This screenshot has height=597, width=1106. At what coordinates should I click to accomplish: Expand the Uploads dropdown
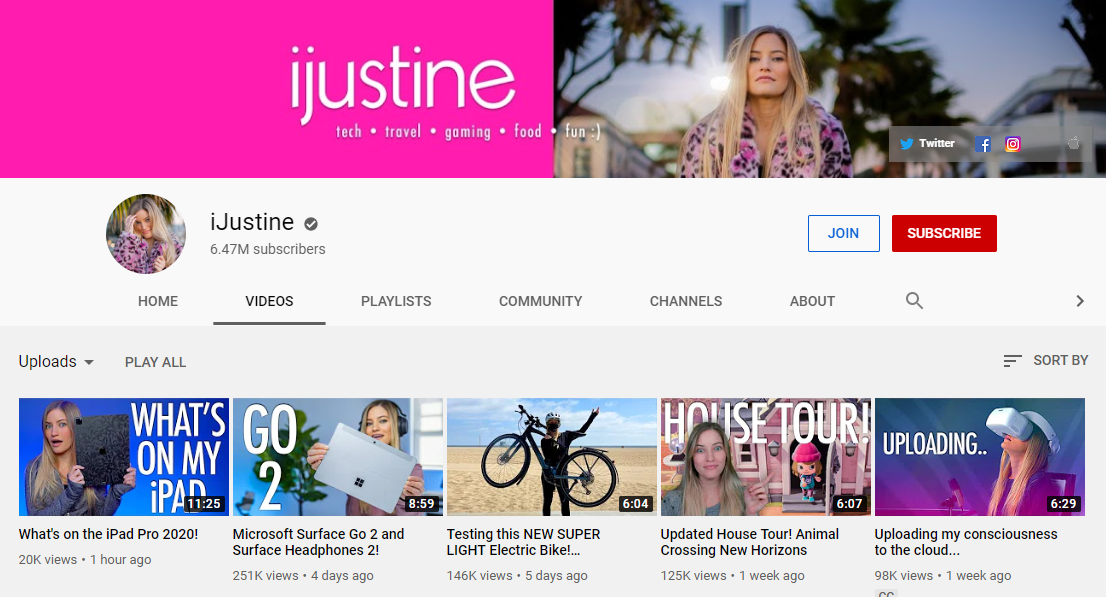(56, 361)
